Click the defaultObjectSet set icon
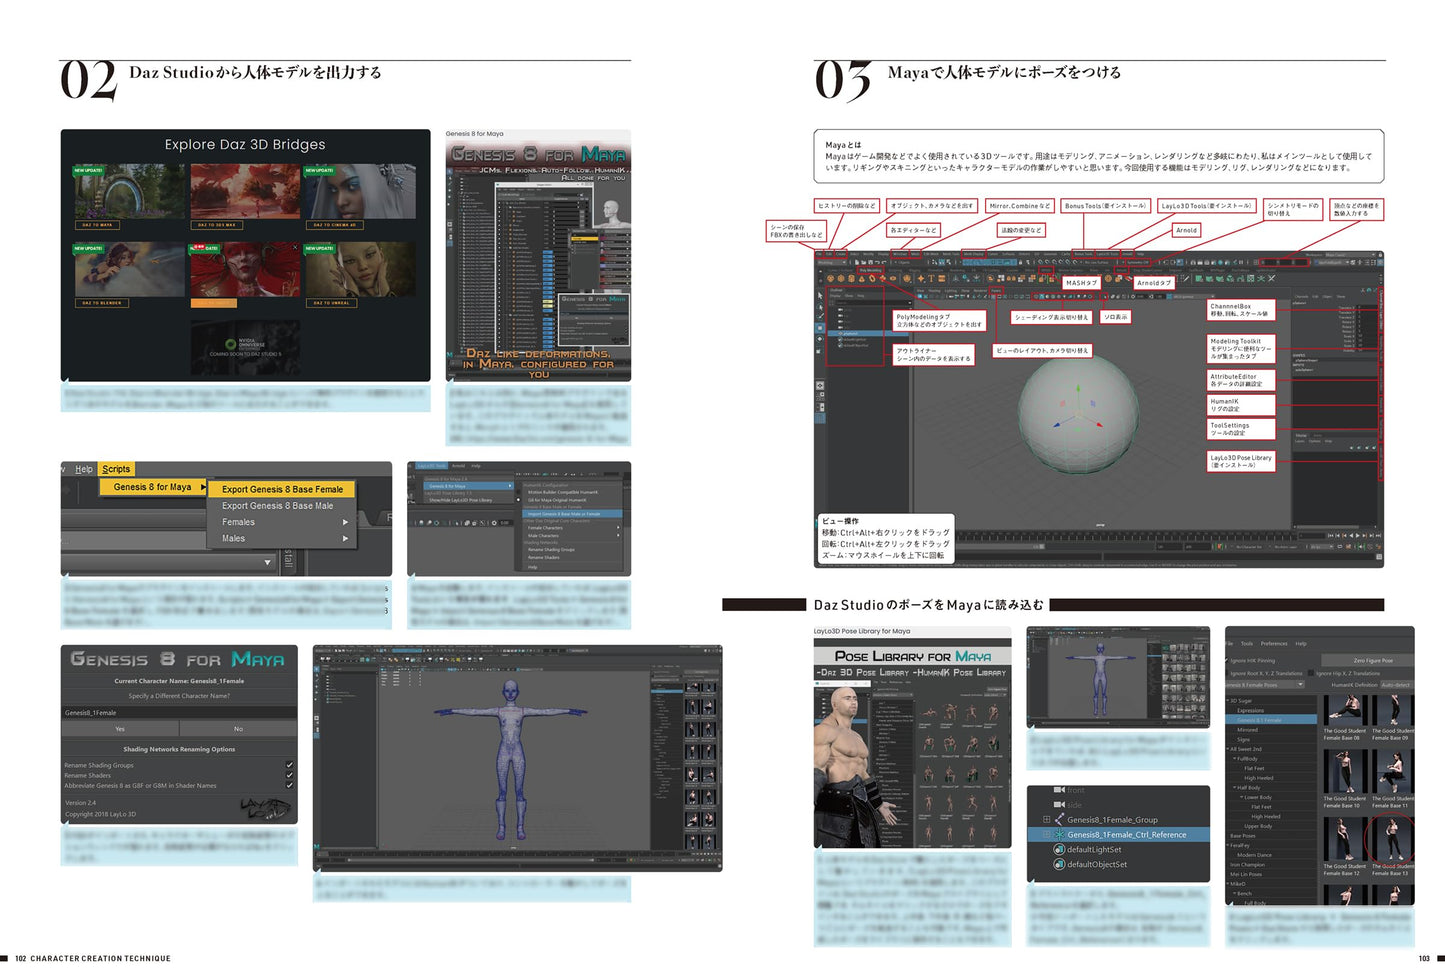 pyautogui.click(x=1059, y=865)
